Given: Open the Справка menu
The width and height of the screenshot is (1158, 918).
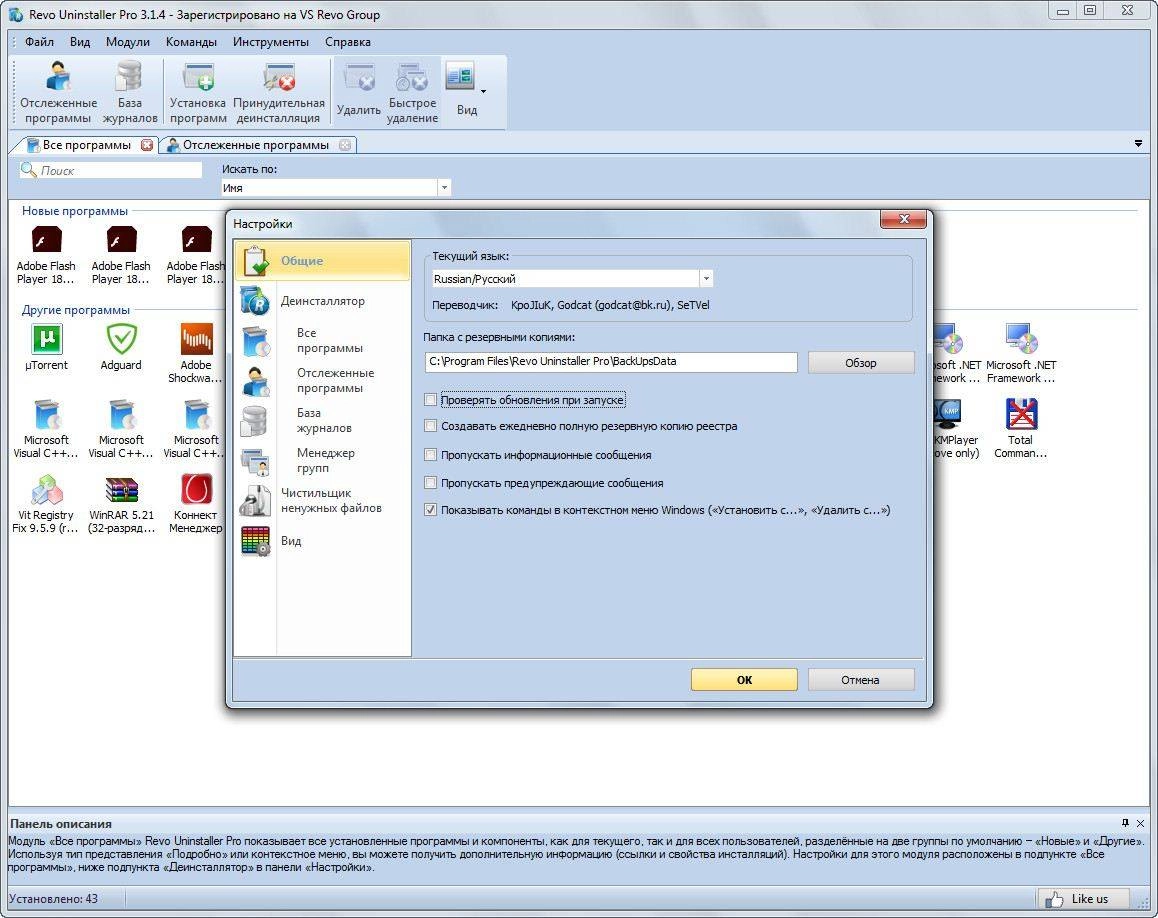Looking at the screenshot, I should pos(348,42).
